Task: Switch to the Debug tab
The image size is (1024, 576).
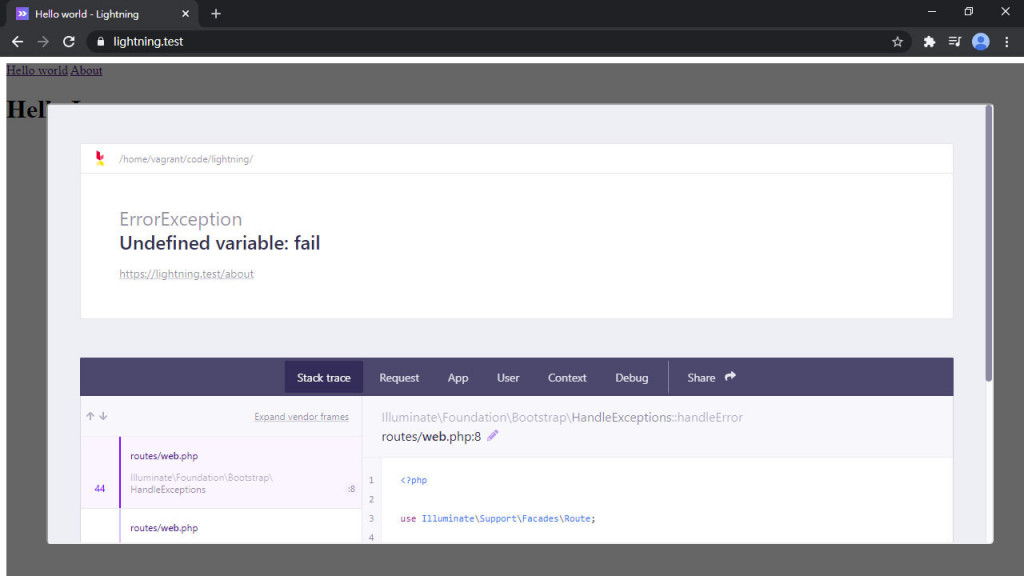Action: 632,377
